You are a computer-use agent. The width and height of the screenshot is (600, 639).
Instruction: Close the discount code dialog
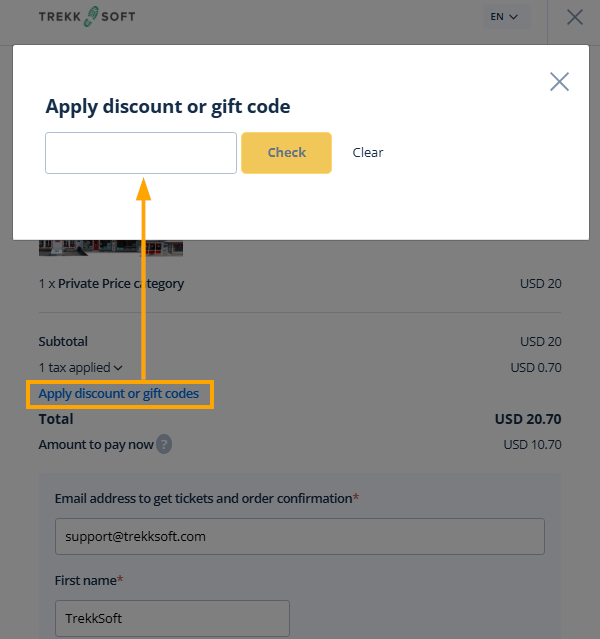[559, 82]
